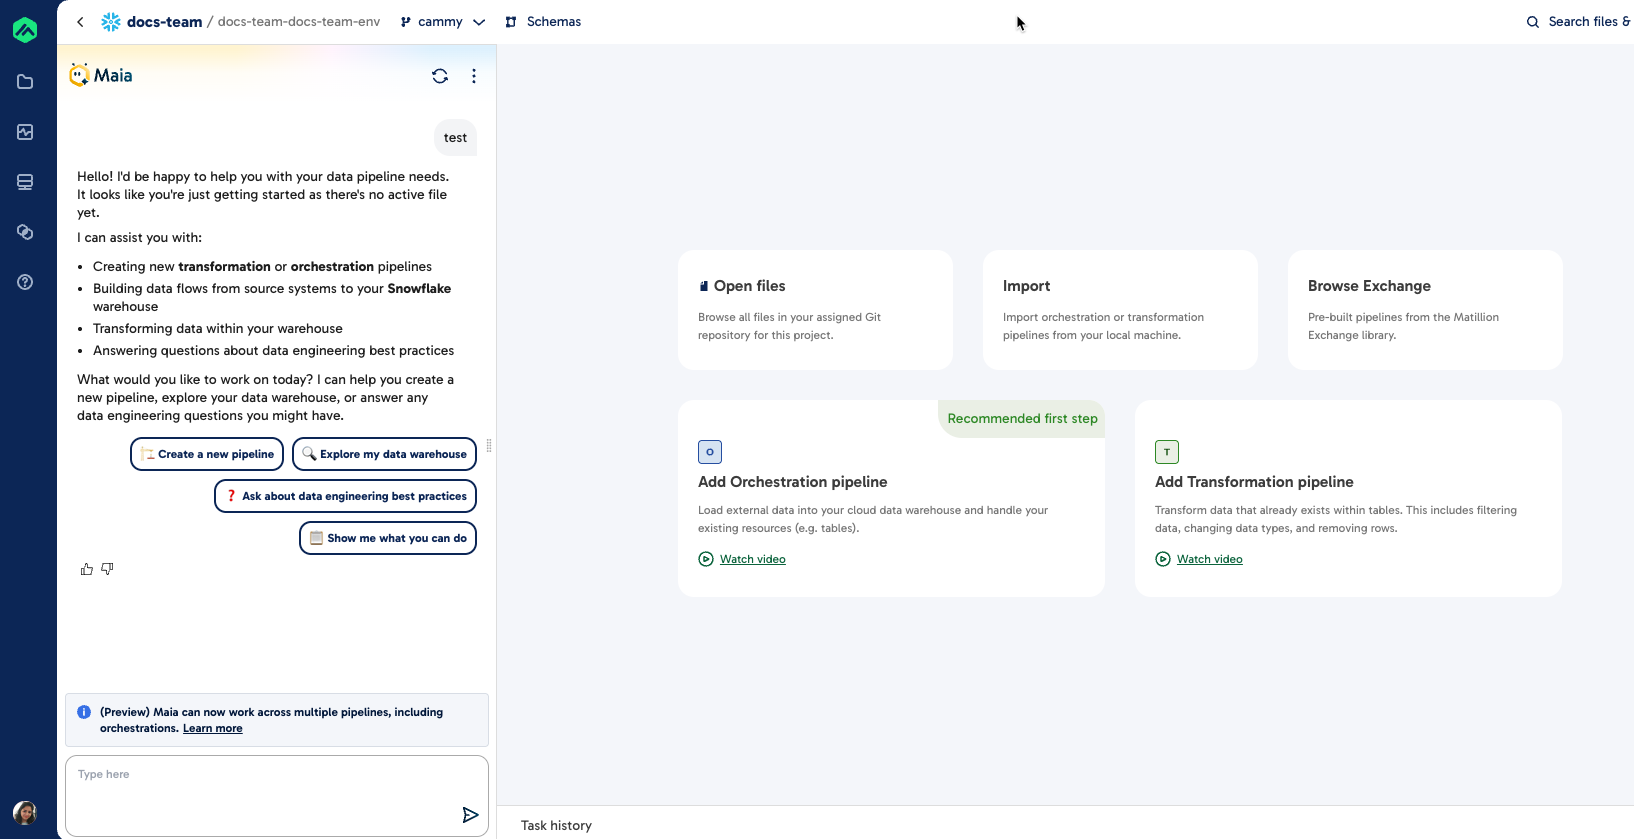
Task: Click the Matillion logo in the sidebar
Action: click(25, 30)
